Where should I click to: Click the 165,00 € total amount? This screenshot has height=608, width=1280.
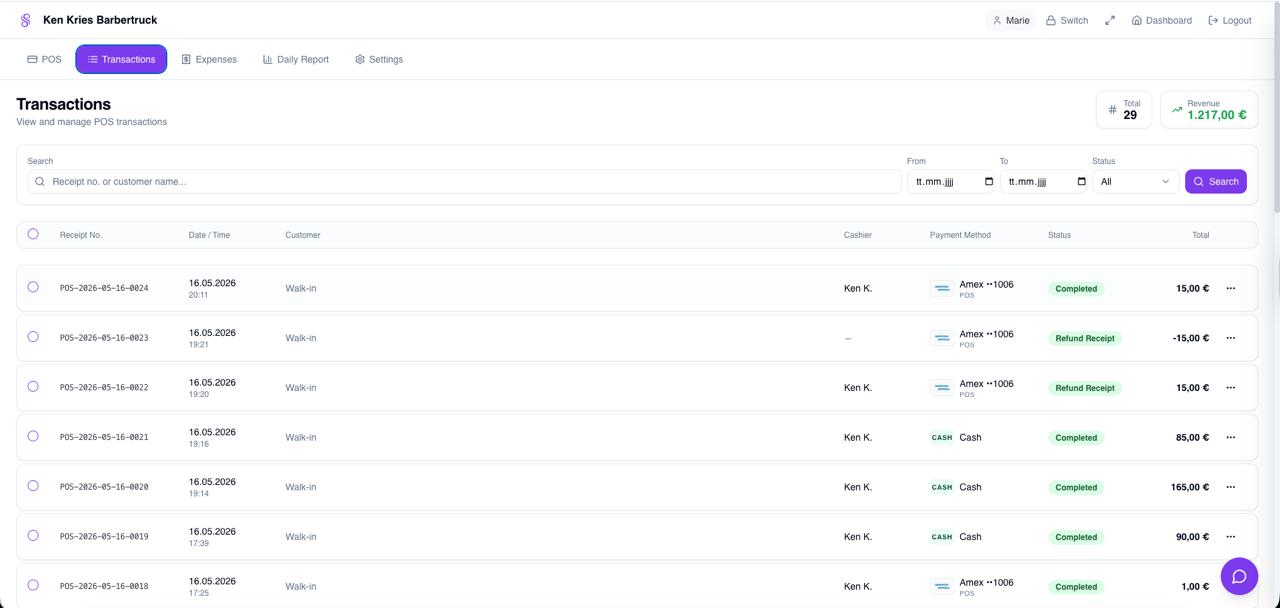click(x=1190, y=487)
